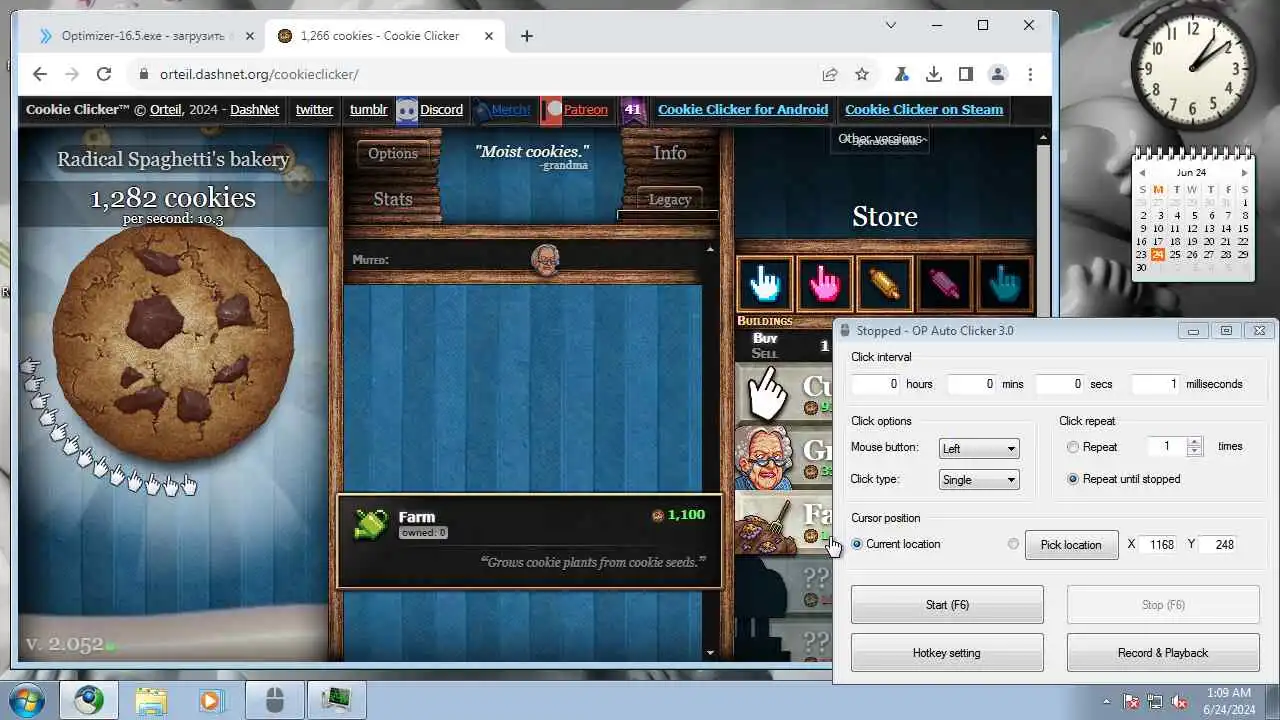
Task: Buy the cyan cursor upgrade in Store
Action: pos(765,284)
